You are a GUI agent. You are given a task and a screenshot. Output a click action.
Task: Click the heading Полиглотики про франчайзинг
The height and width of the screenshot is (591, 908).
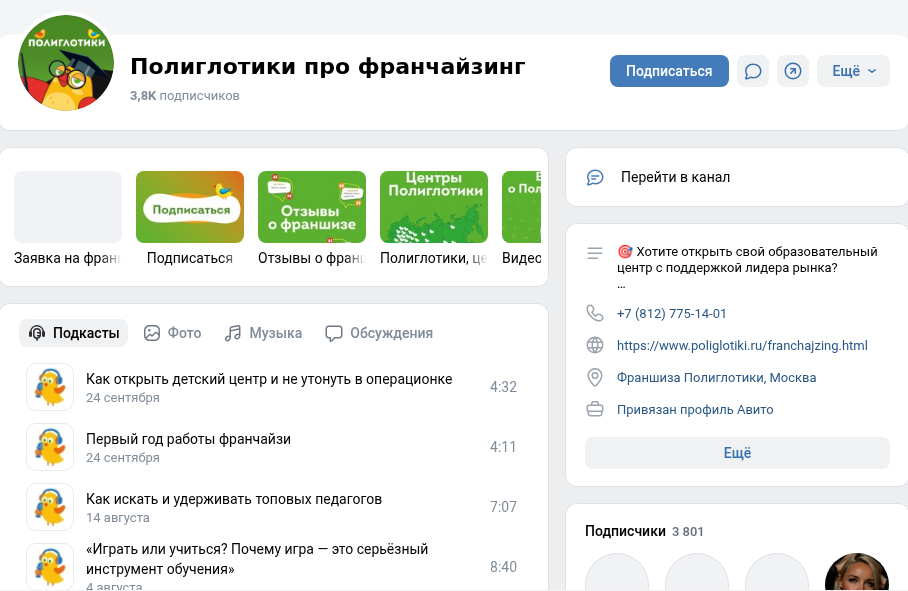[328, 67]
